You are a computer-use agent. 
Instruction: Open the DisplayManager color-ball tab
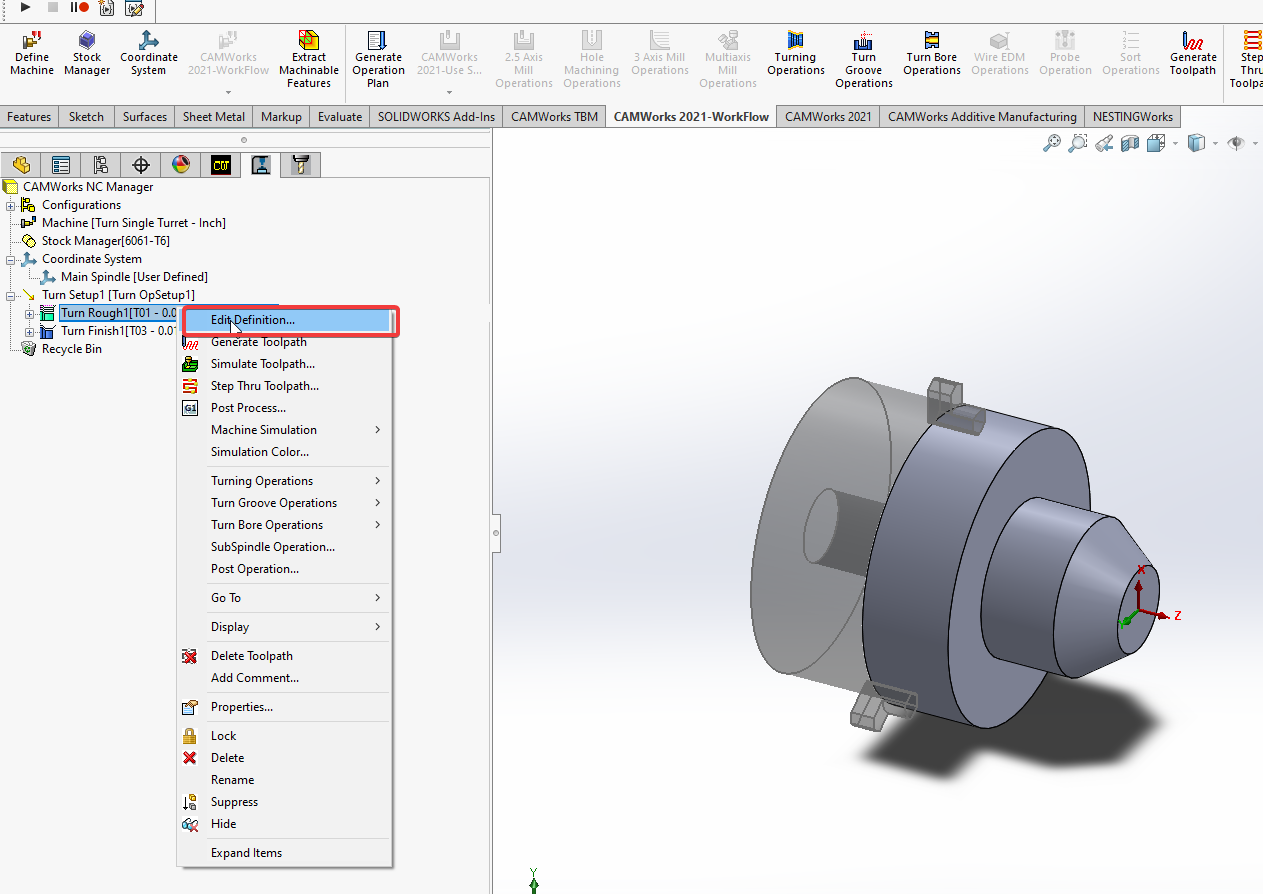tap(181, 165)
